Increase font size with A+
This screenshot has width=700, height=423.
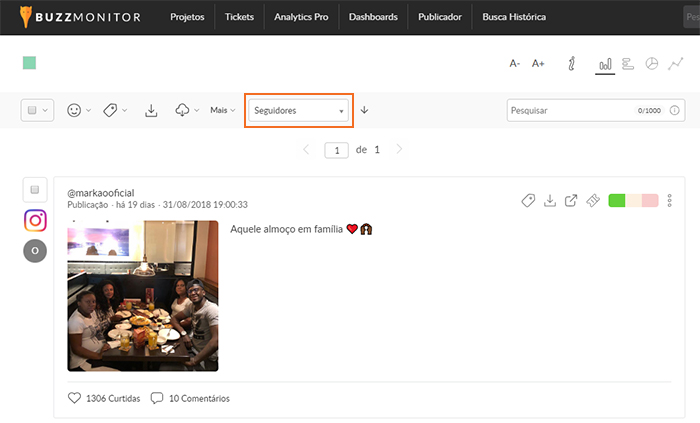(x=538, y=64)
